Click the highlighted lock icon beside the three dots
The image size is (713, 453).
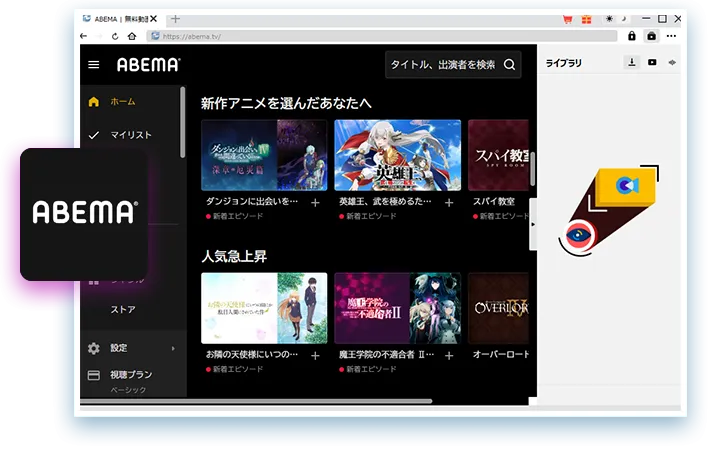[651, 36]
